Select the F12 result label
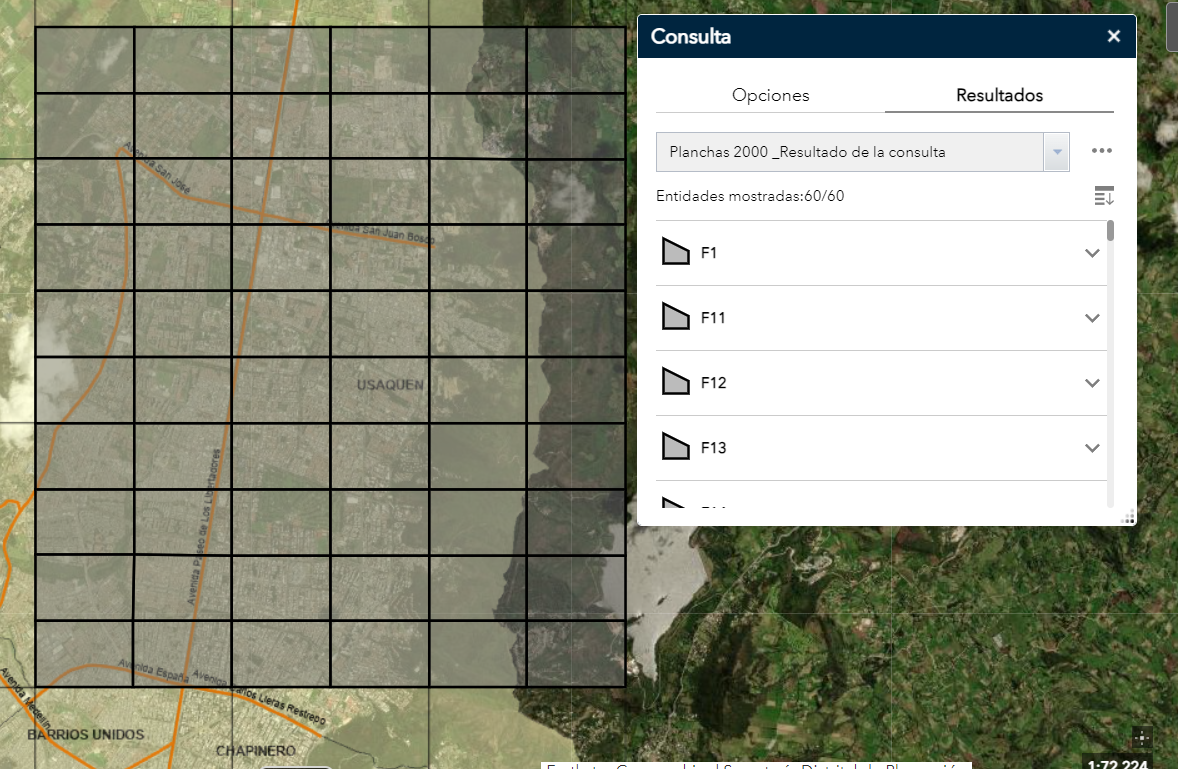This screenshot has width=1178, height=769. coord(713,383)
